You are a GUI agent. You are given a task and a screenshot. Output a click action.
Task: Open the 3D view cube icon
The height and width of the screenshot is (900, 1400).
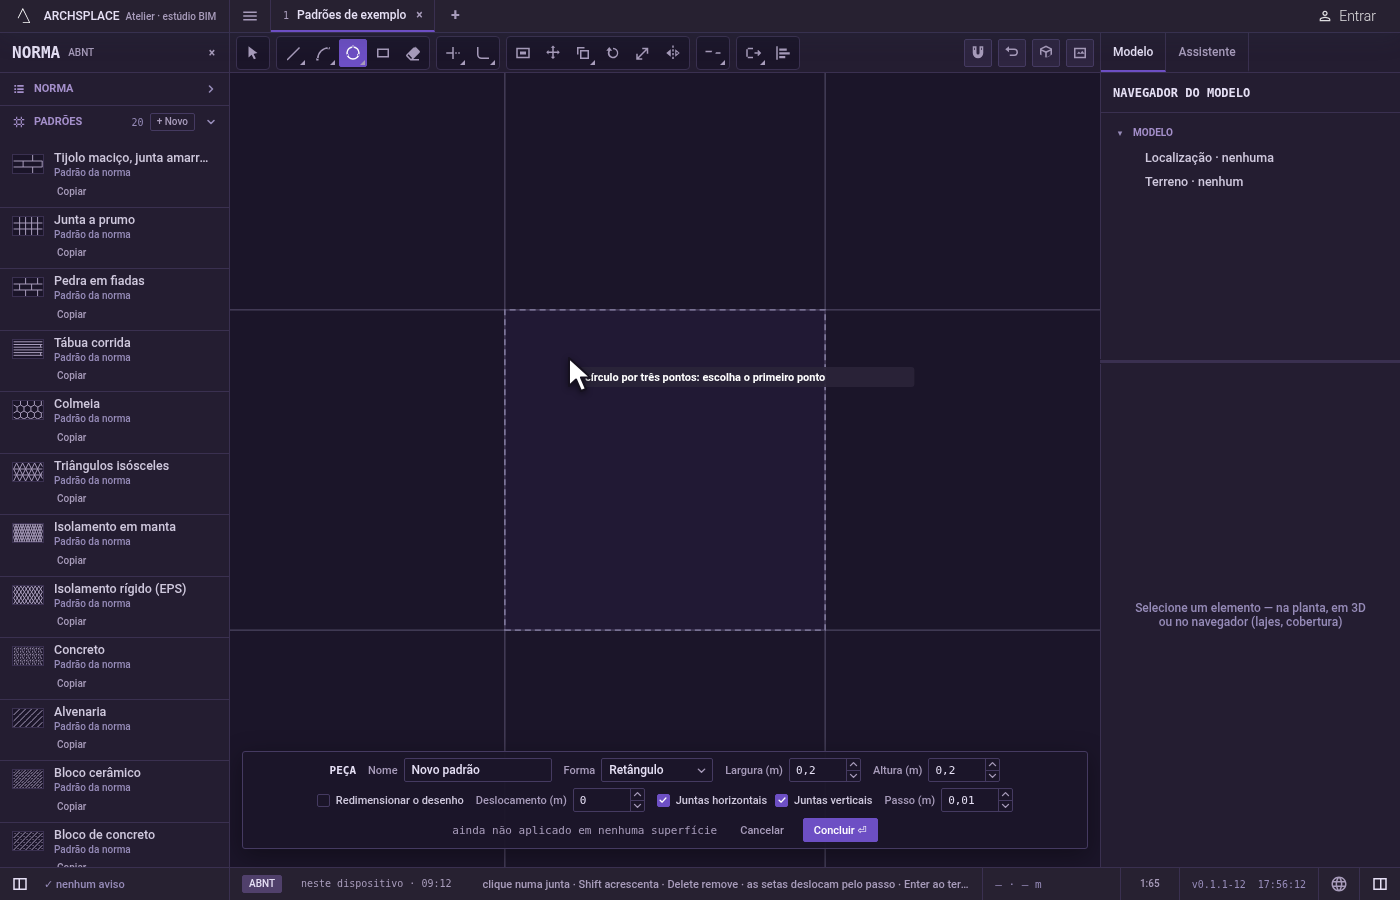point(1046,53)
